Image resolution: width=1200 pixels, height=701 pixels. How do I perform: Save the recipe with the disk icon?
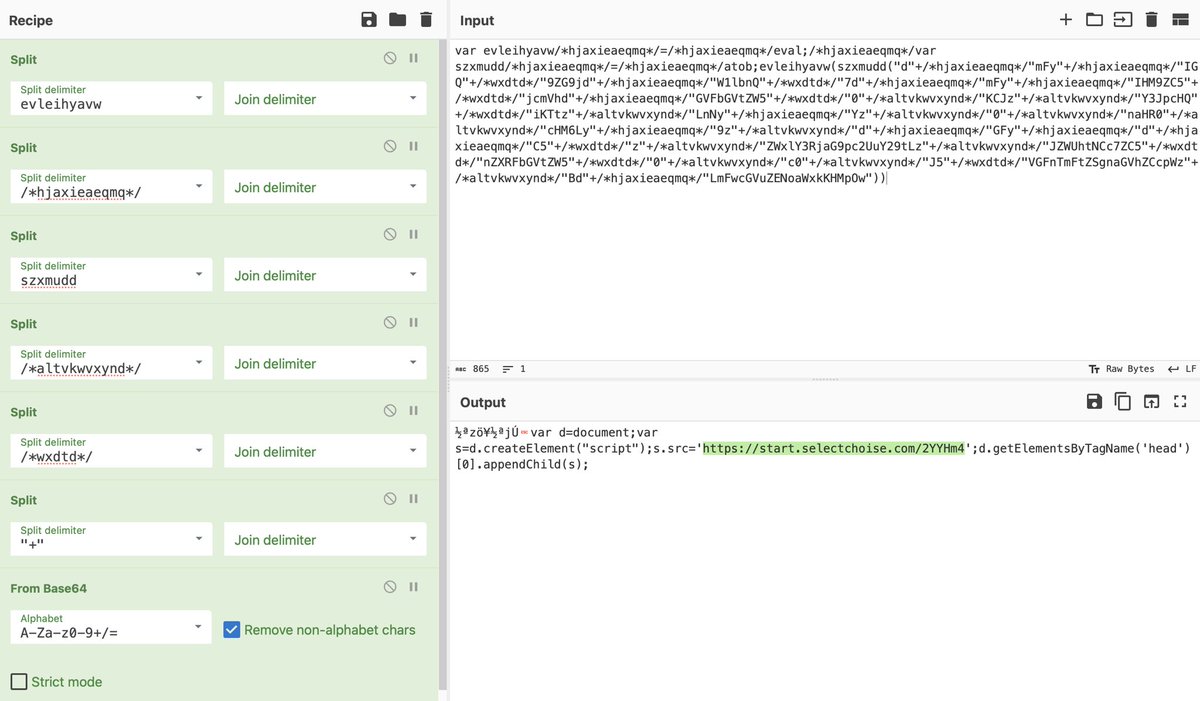[x=369, y=20]
